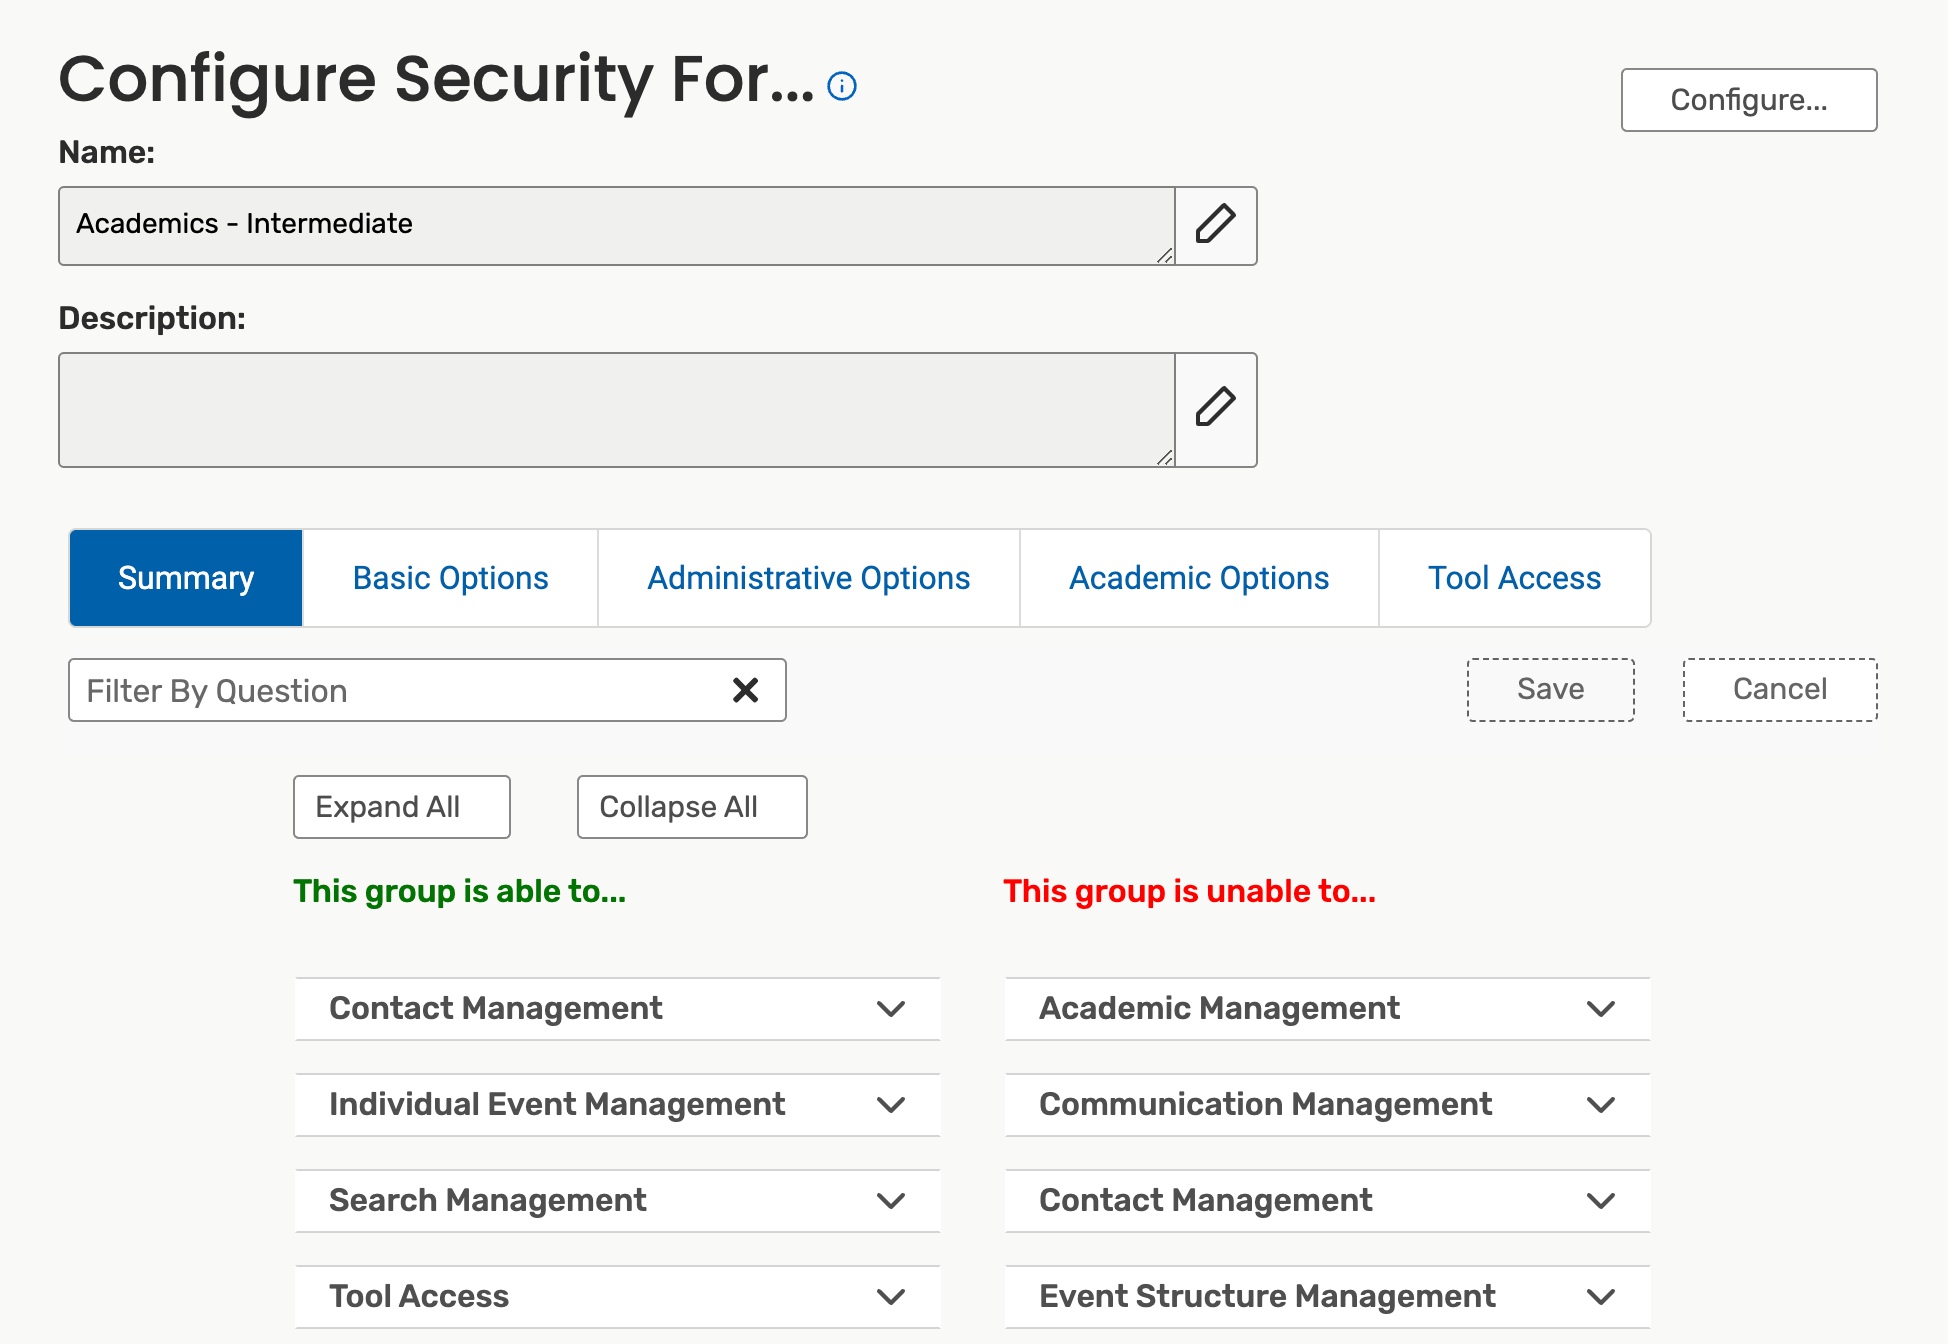This screenshot has width=1948, height=1344.
Task: Click the pencil edit icon for Name
Action: click(x=1215, y=225)
